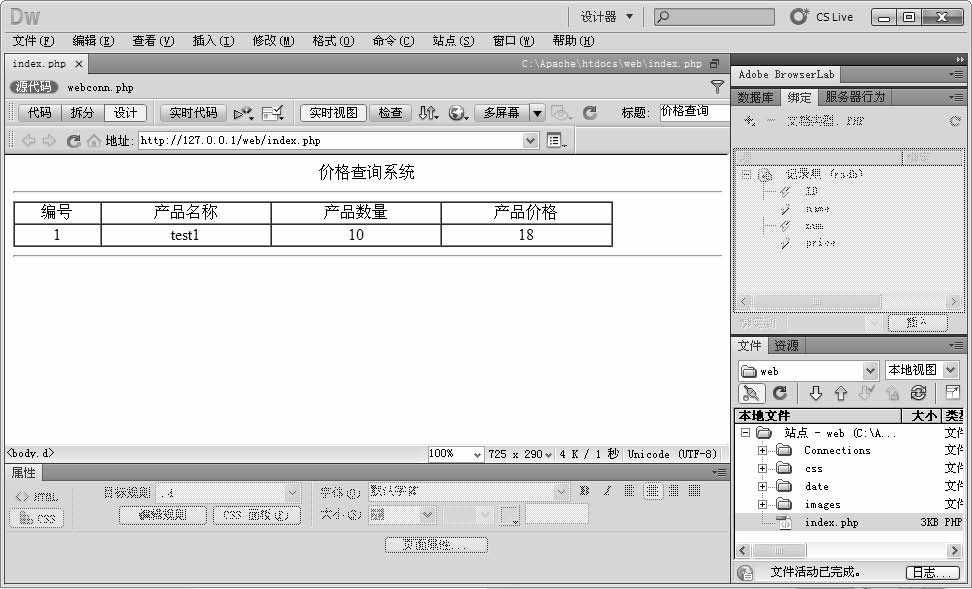Click the 日志... button
Viewport: 972px width, 589px height.
click(932, 572)
